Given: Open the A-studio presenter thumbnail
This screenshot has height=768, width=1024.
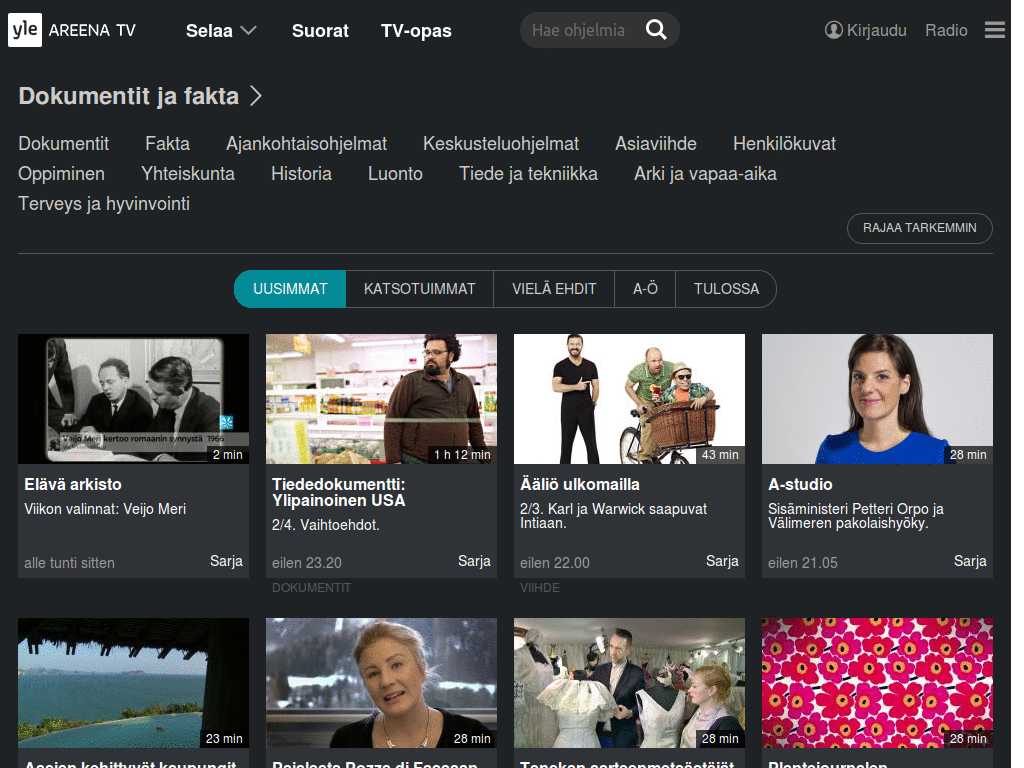Looking at the screenshot, I should tap(878, 399).
